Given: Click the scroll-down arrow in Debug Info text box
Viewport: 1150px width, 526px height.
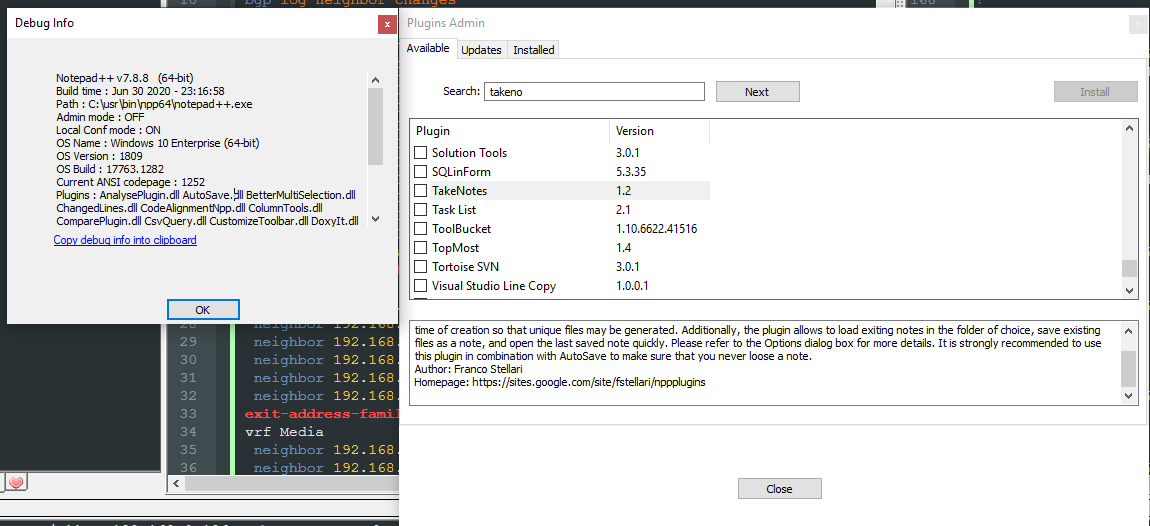Looking at the screenshot, I should click(x=376, y=219).
